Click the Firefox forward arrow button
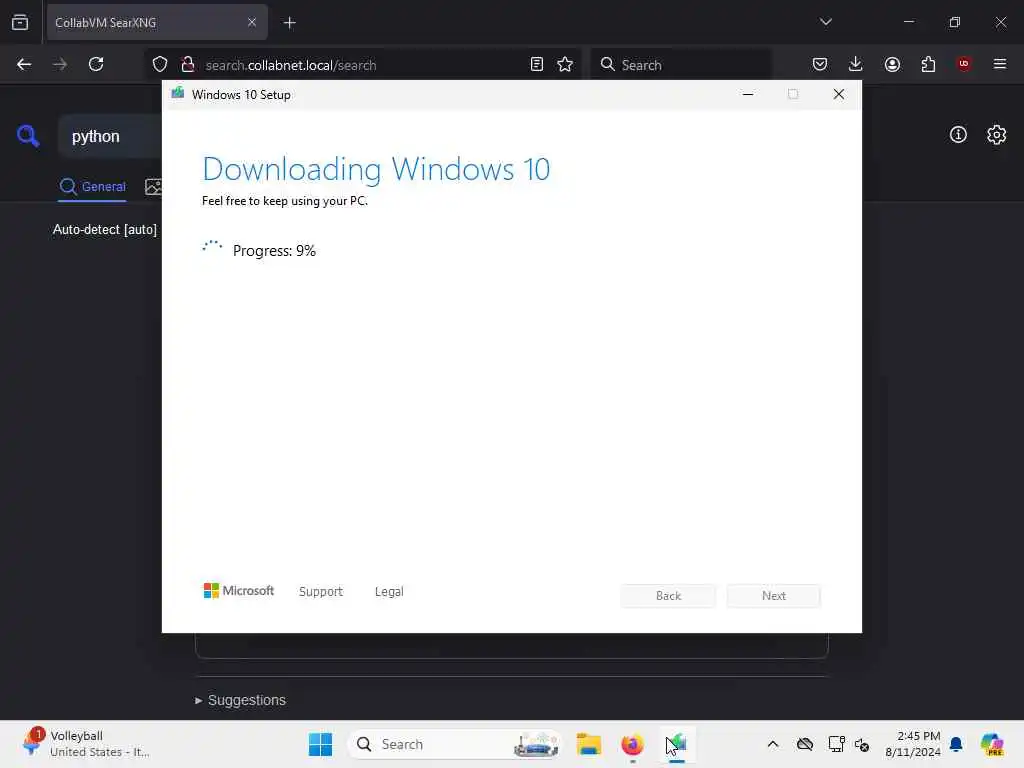Image resolution: width=1024 pixels, height=768 pixels. [x=59, y=64]
